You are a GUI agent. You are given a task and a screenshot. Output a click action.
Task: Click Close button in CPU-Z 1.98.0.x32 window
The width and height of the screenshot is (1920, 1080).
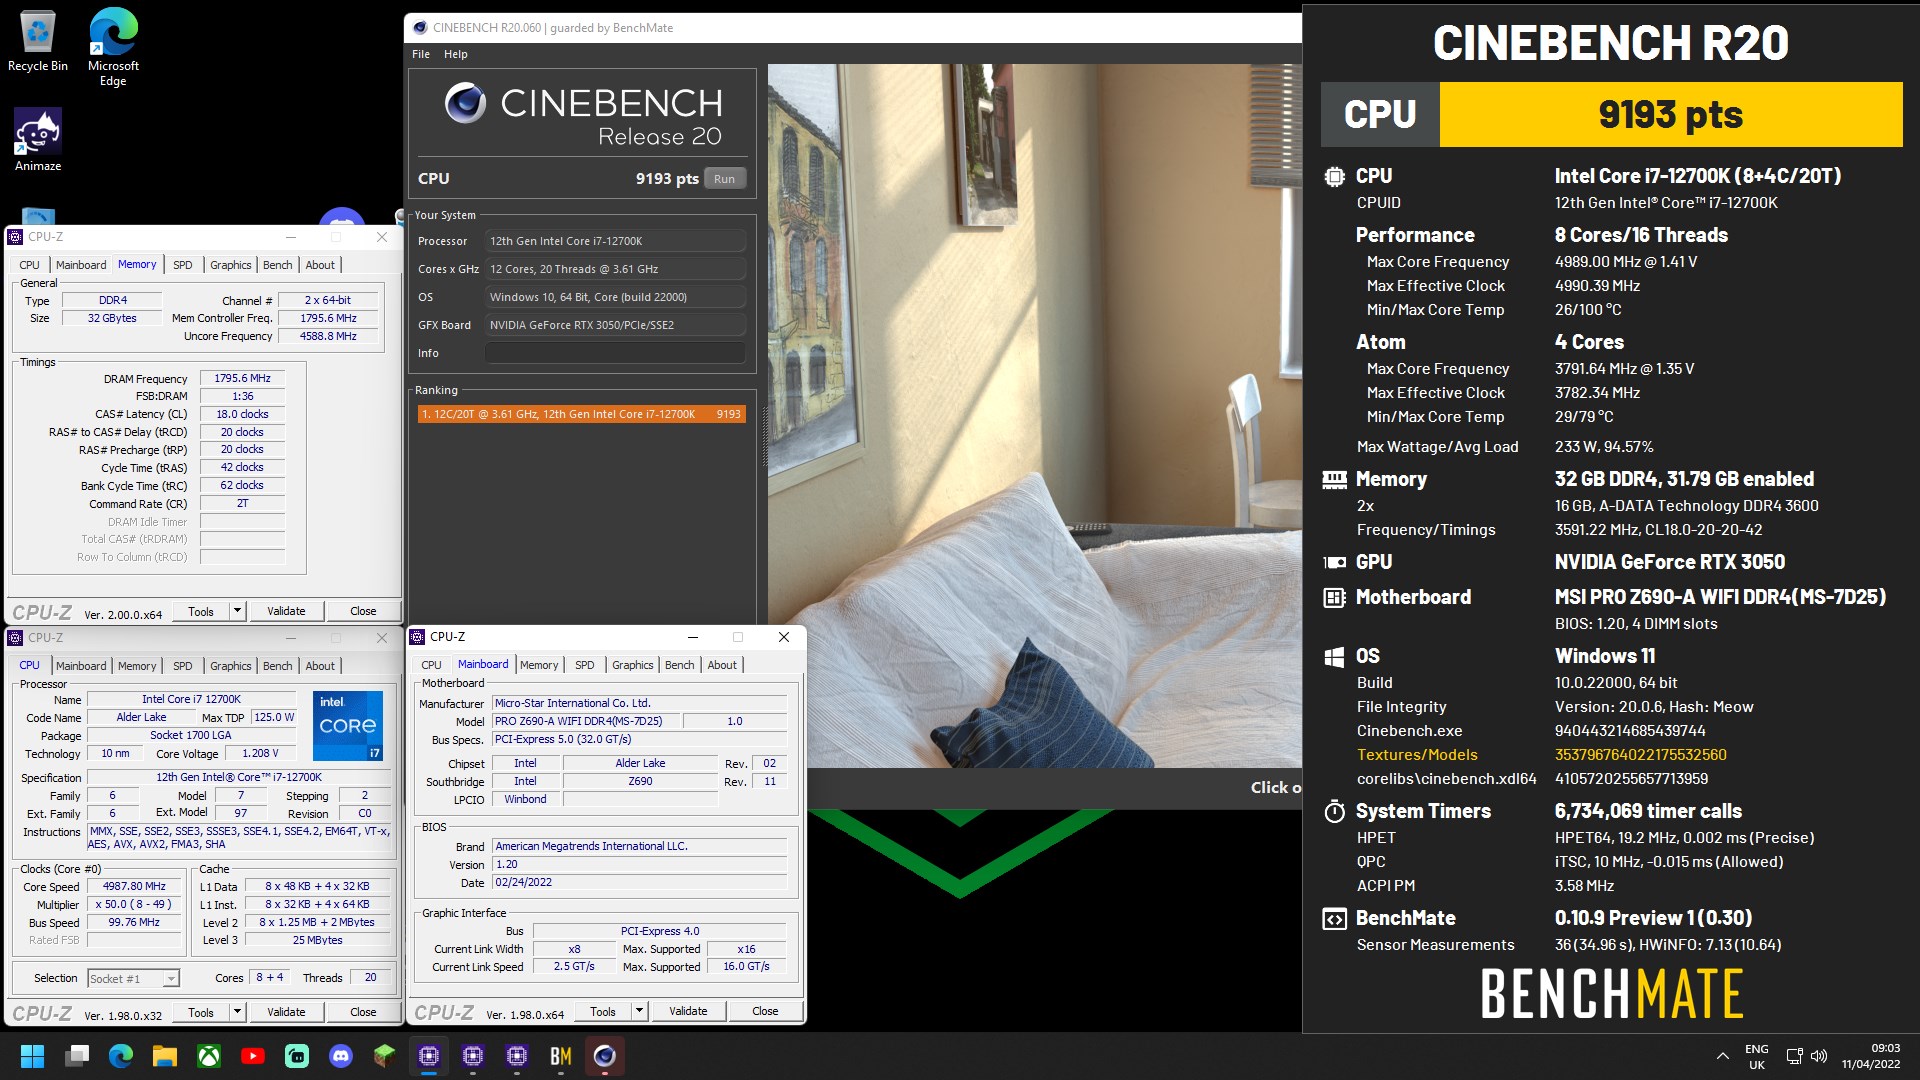point(363,1012)
